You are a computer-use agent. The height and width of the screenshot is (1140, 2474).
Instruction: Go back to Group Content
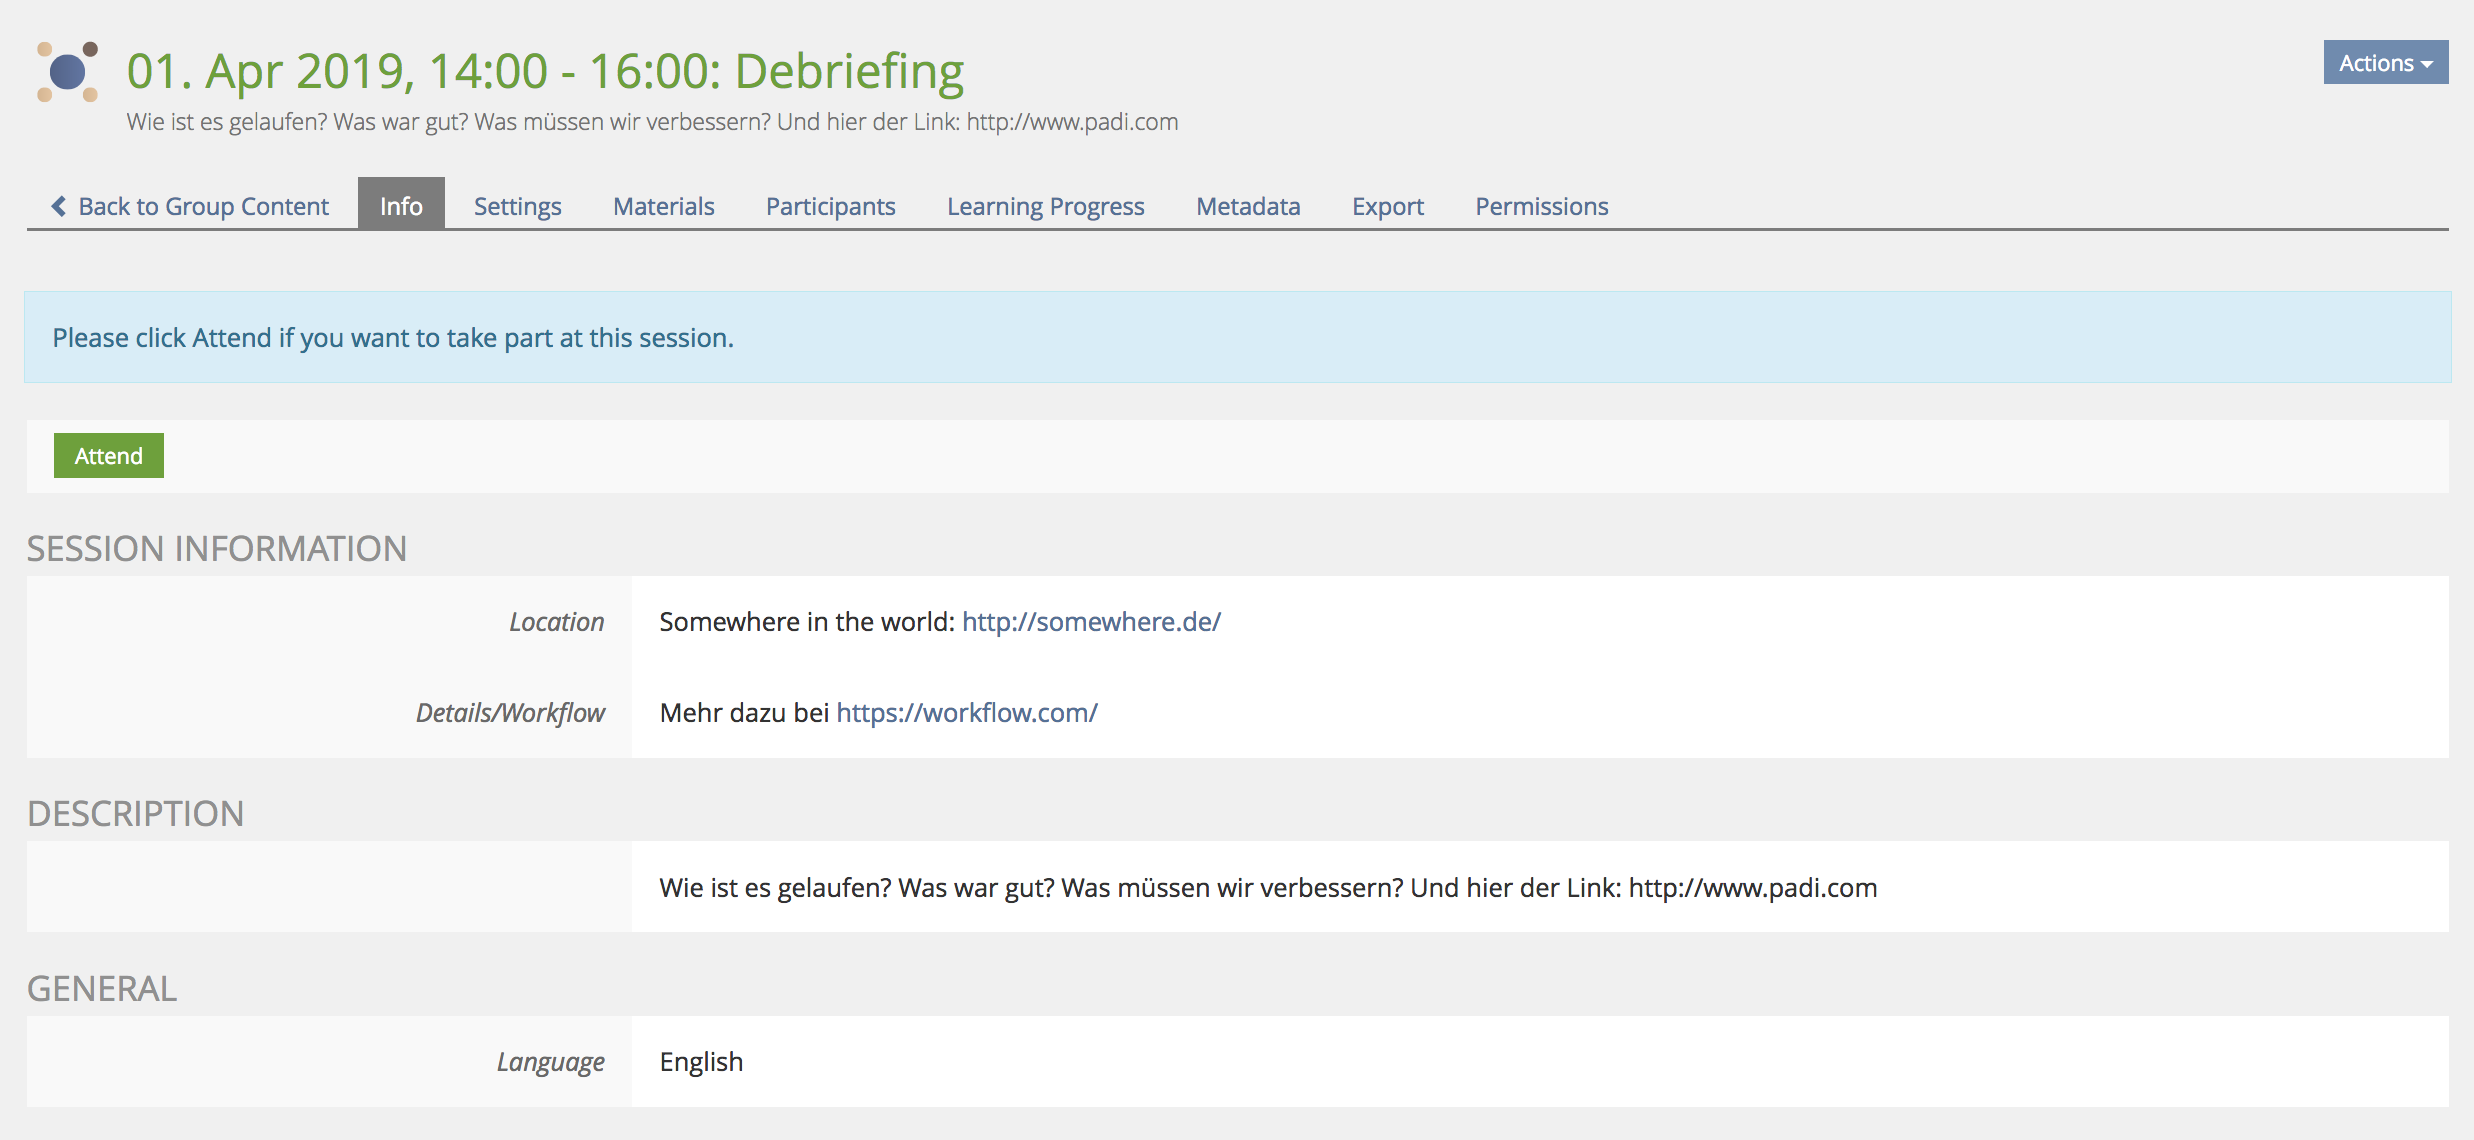[203, 206]
